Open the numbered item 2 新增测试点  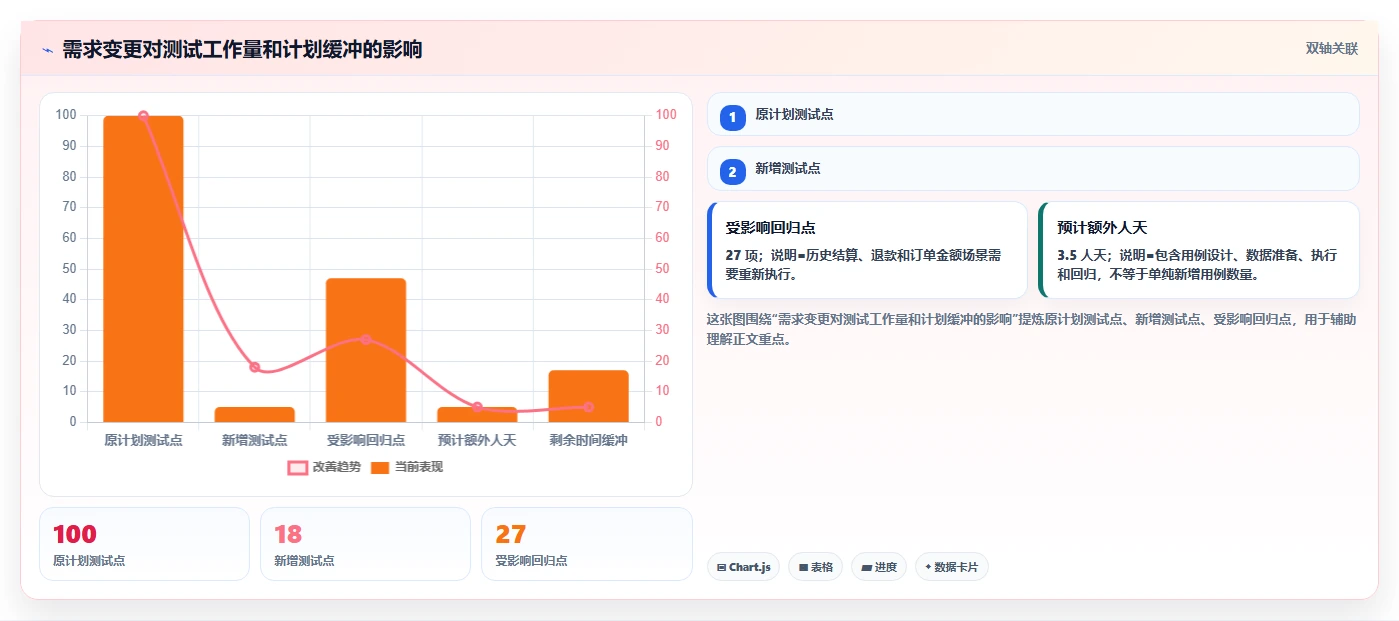1033,168
